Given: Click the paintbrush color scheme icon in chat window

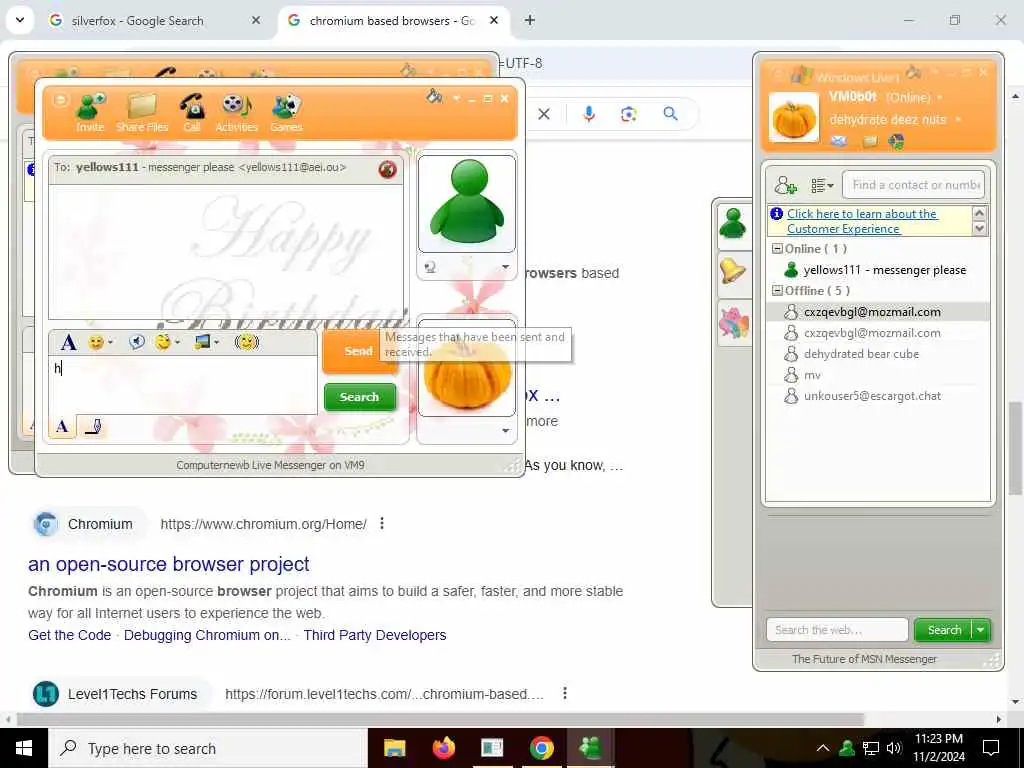Looking at the screenshot, I should coord(434,97).
